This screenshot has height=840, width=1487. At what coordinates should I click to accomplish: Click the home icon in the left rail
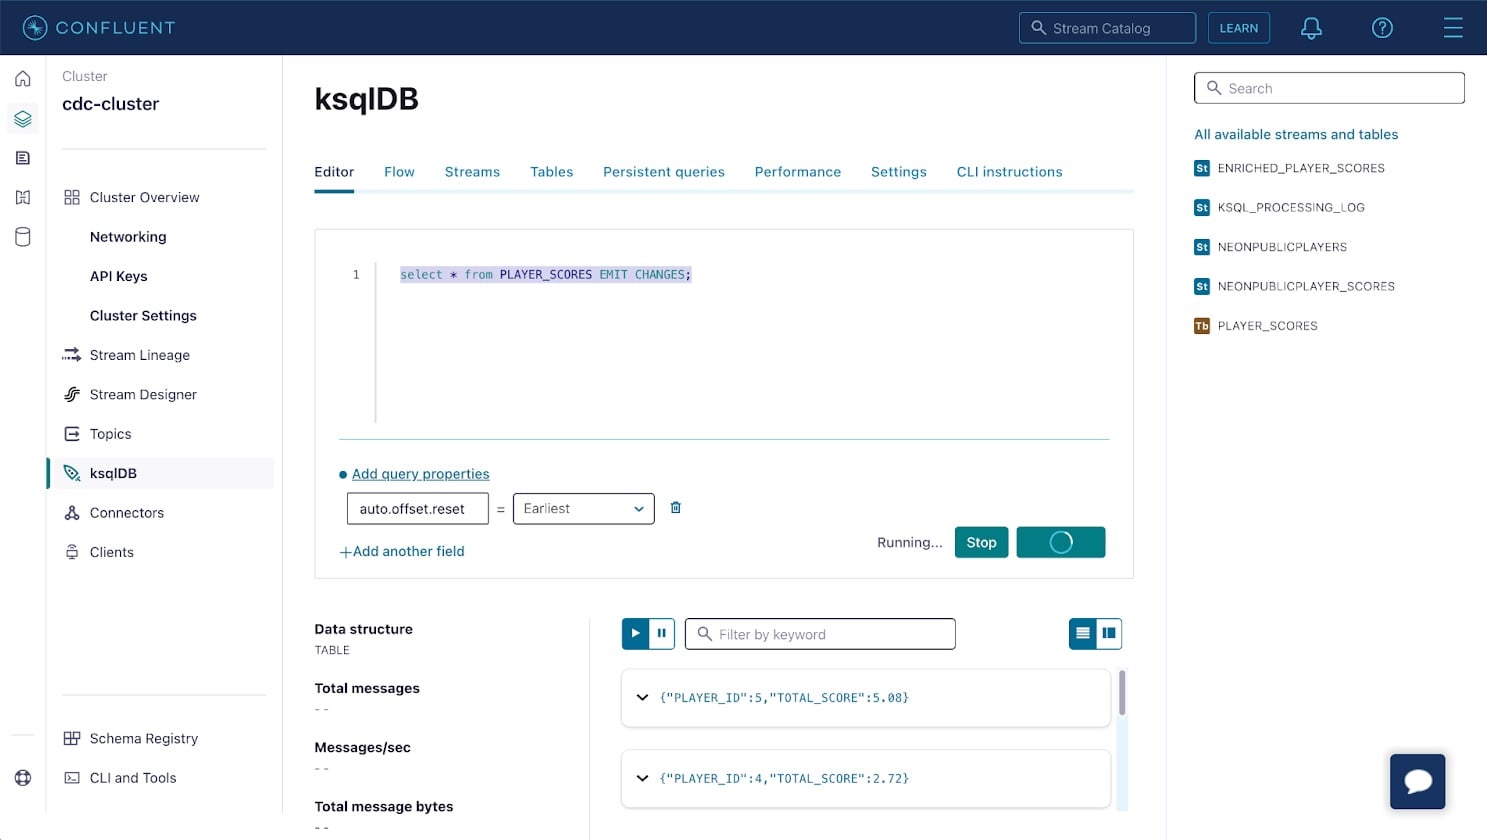pos(22,78)
